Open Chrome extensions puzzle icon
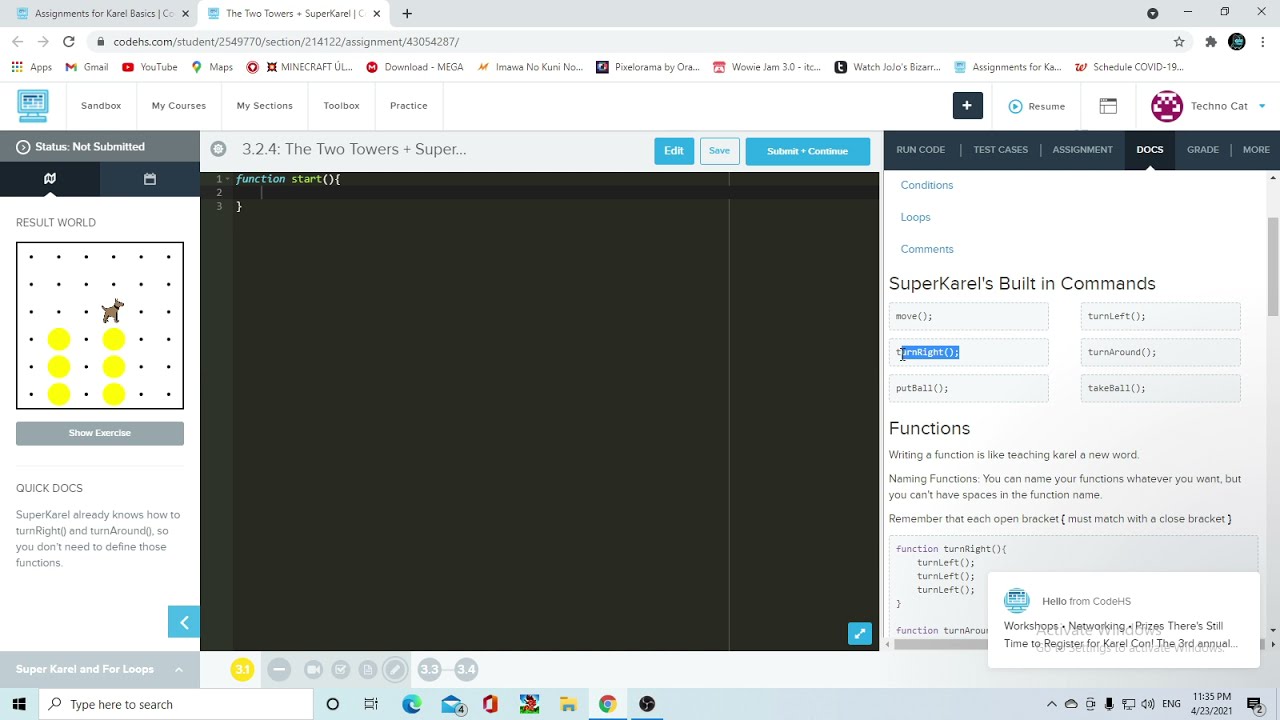Screen dimensions: 1280x720 (x=1211, y=41)
